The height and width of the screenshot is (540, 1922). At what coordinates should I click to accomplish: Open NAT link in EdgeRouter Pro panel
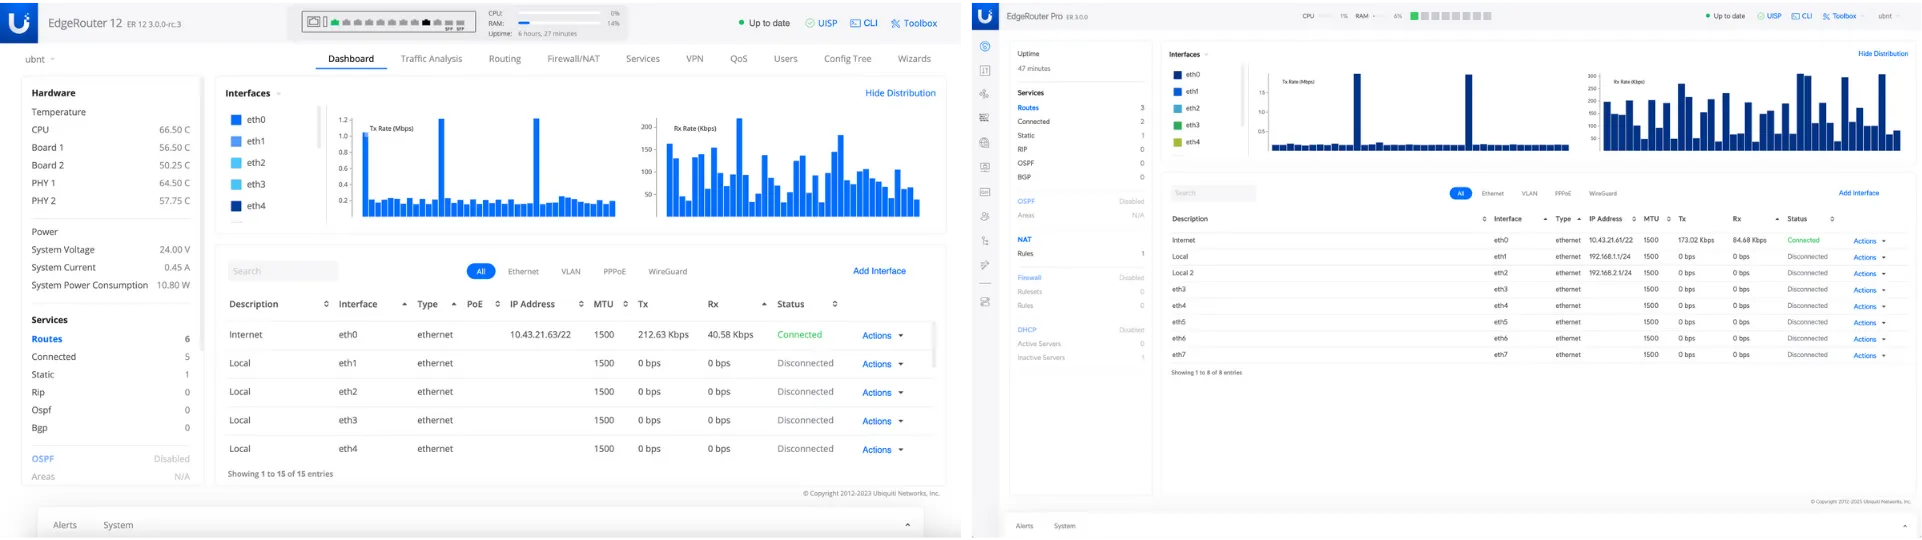click(x=1024, y=240)
